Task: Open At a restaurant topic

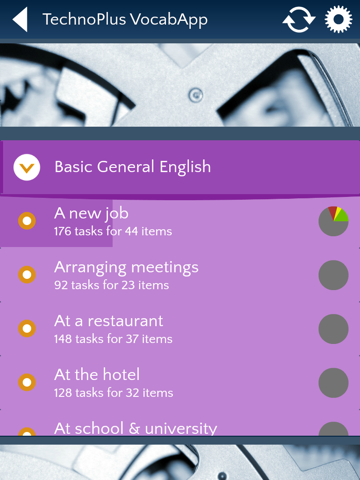Action: tap(180, 329)
